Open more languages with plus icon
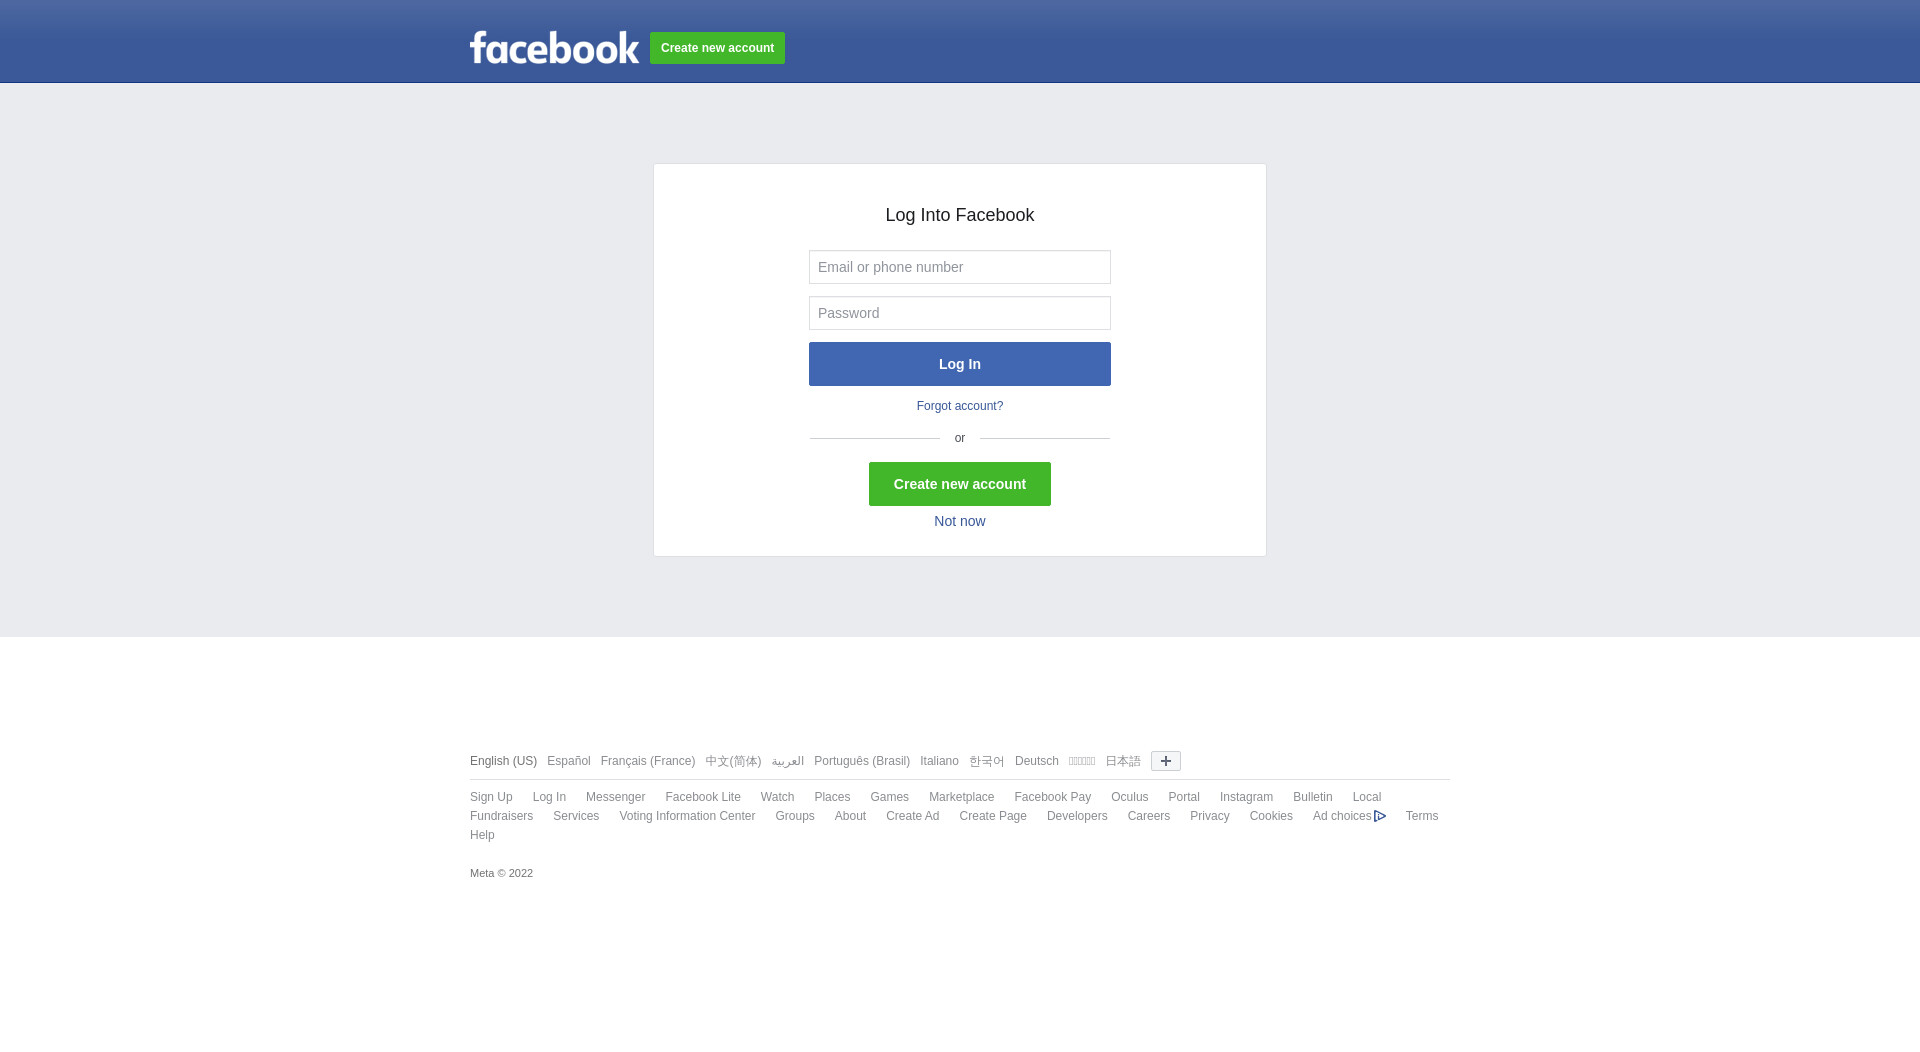The height and width of the screenshot is (1052, 1920). pyautogui.click(x=1165, y=761)
